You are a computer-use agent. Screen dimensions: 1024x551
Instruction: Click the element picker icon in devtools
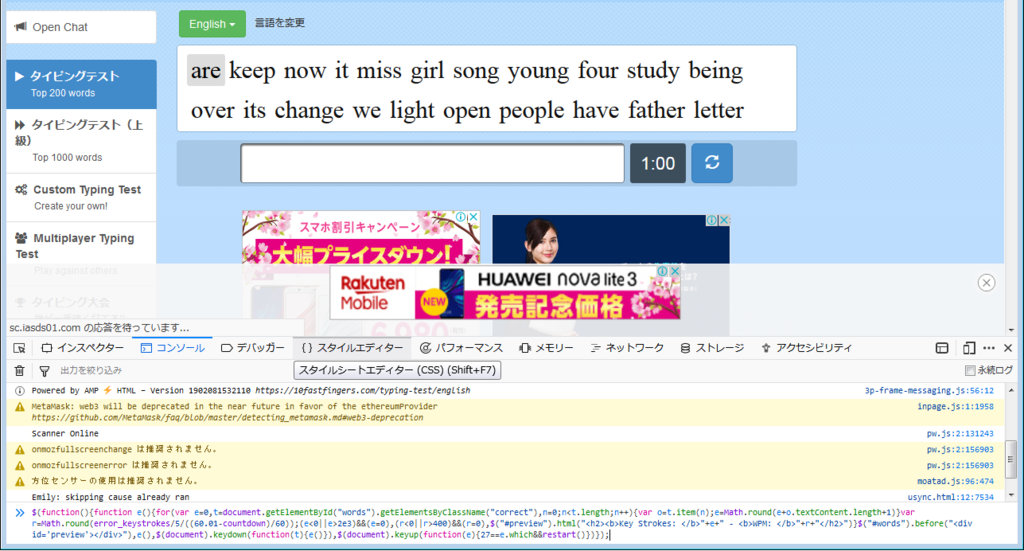(x=19, y=348)
